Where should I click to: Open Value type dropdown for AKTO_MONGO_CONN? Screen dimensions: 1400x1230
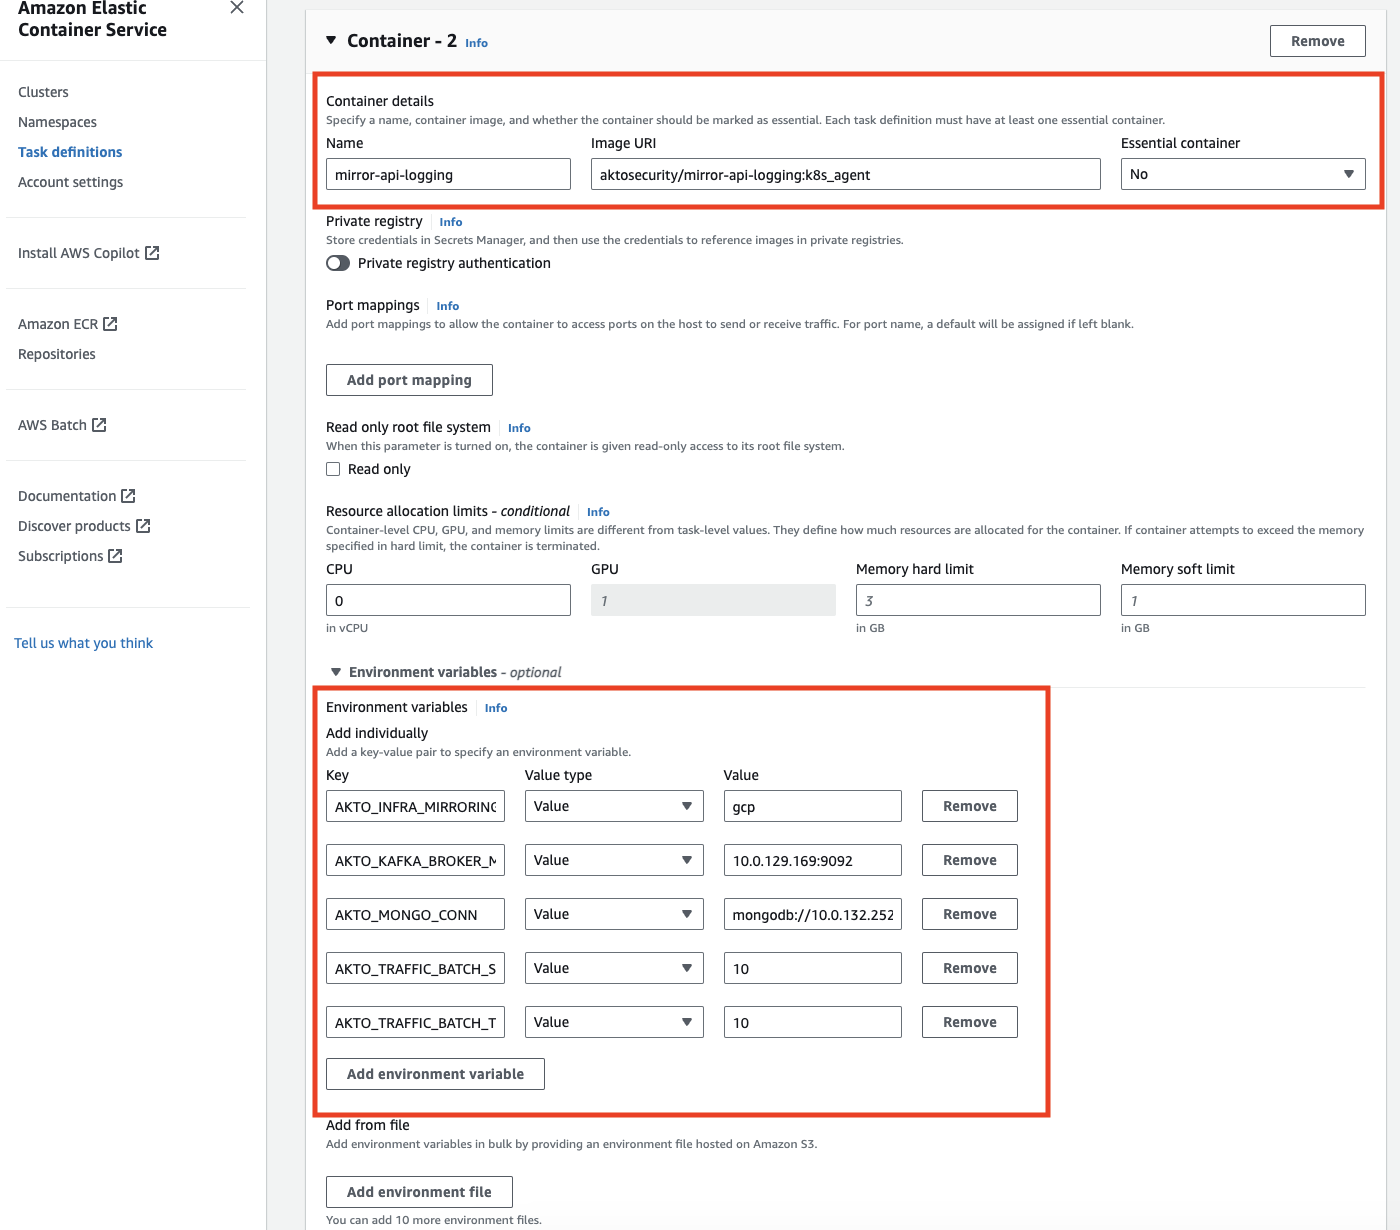click(613, 914)
